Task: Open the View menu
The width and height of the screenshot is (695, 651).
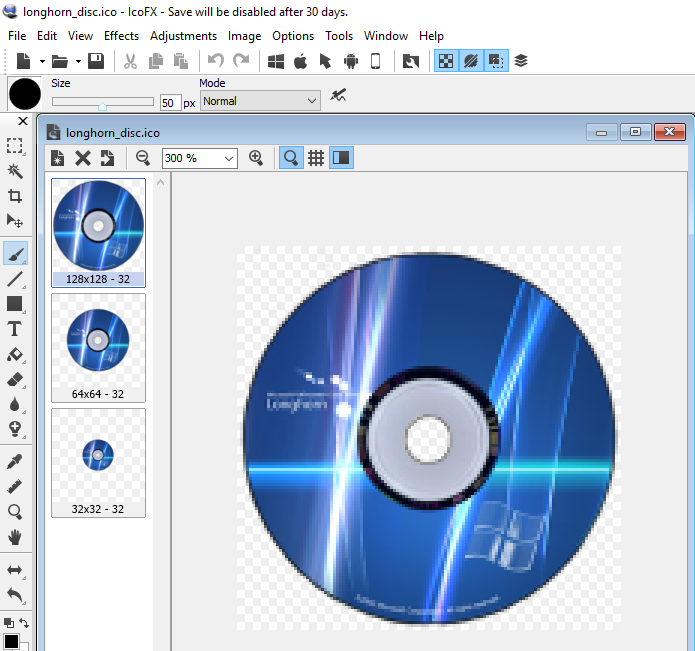Action: point(80,36)
